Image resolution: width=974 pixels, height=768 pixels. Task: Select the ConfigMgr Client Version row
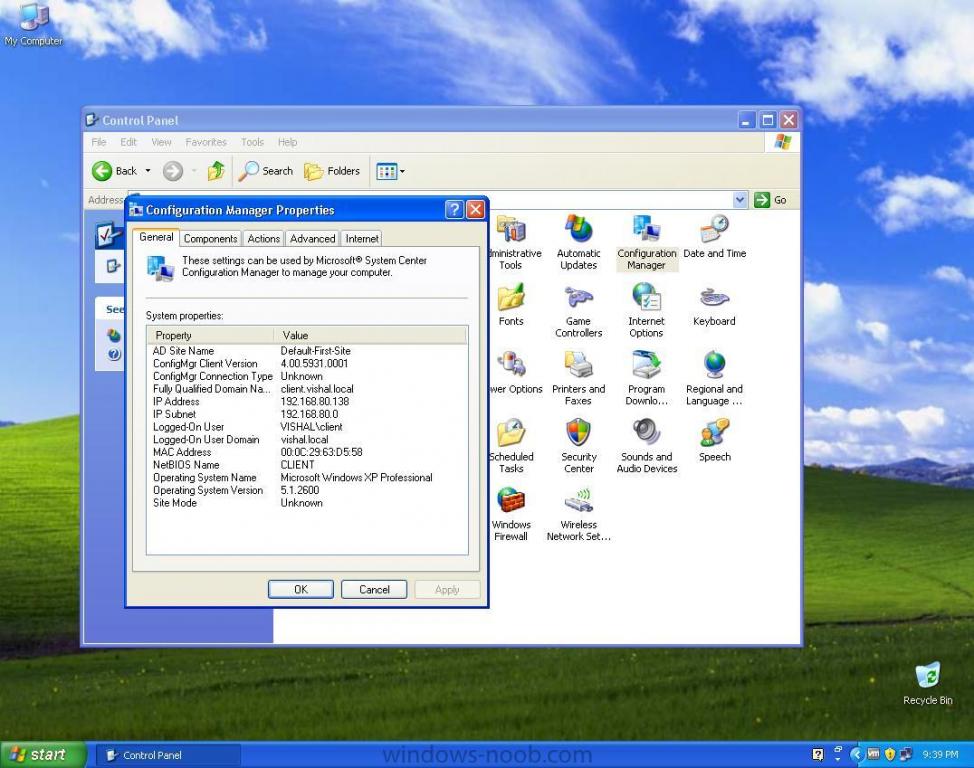(x=307, y=363)
